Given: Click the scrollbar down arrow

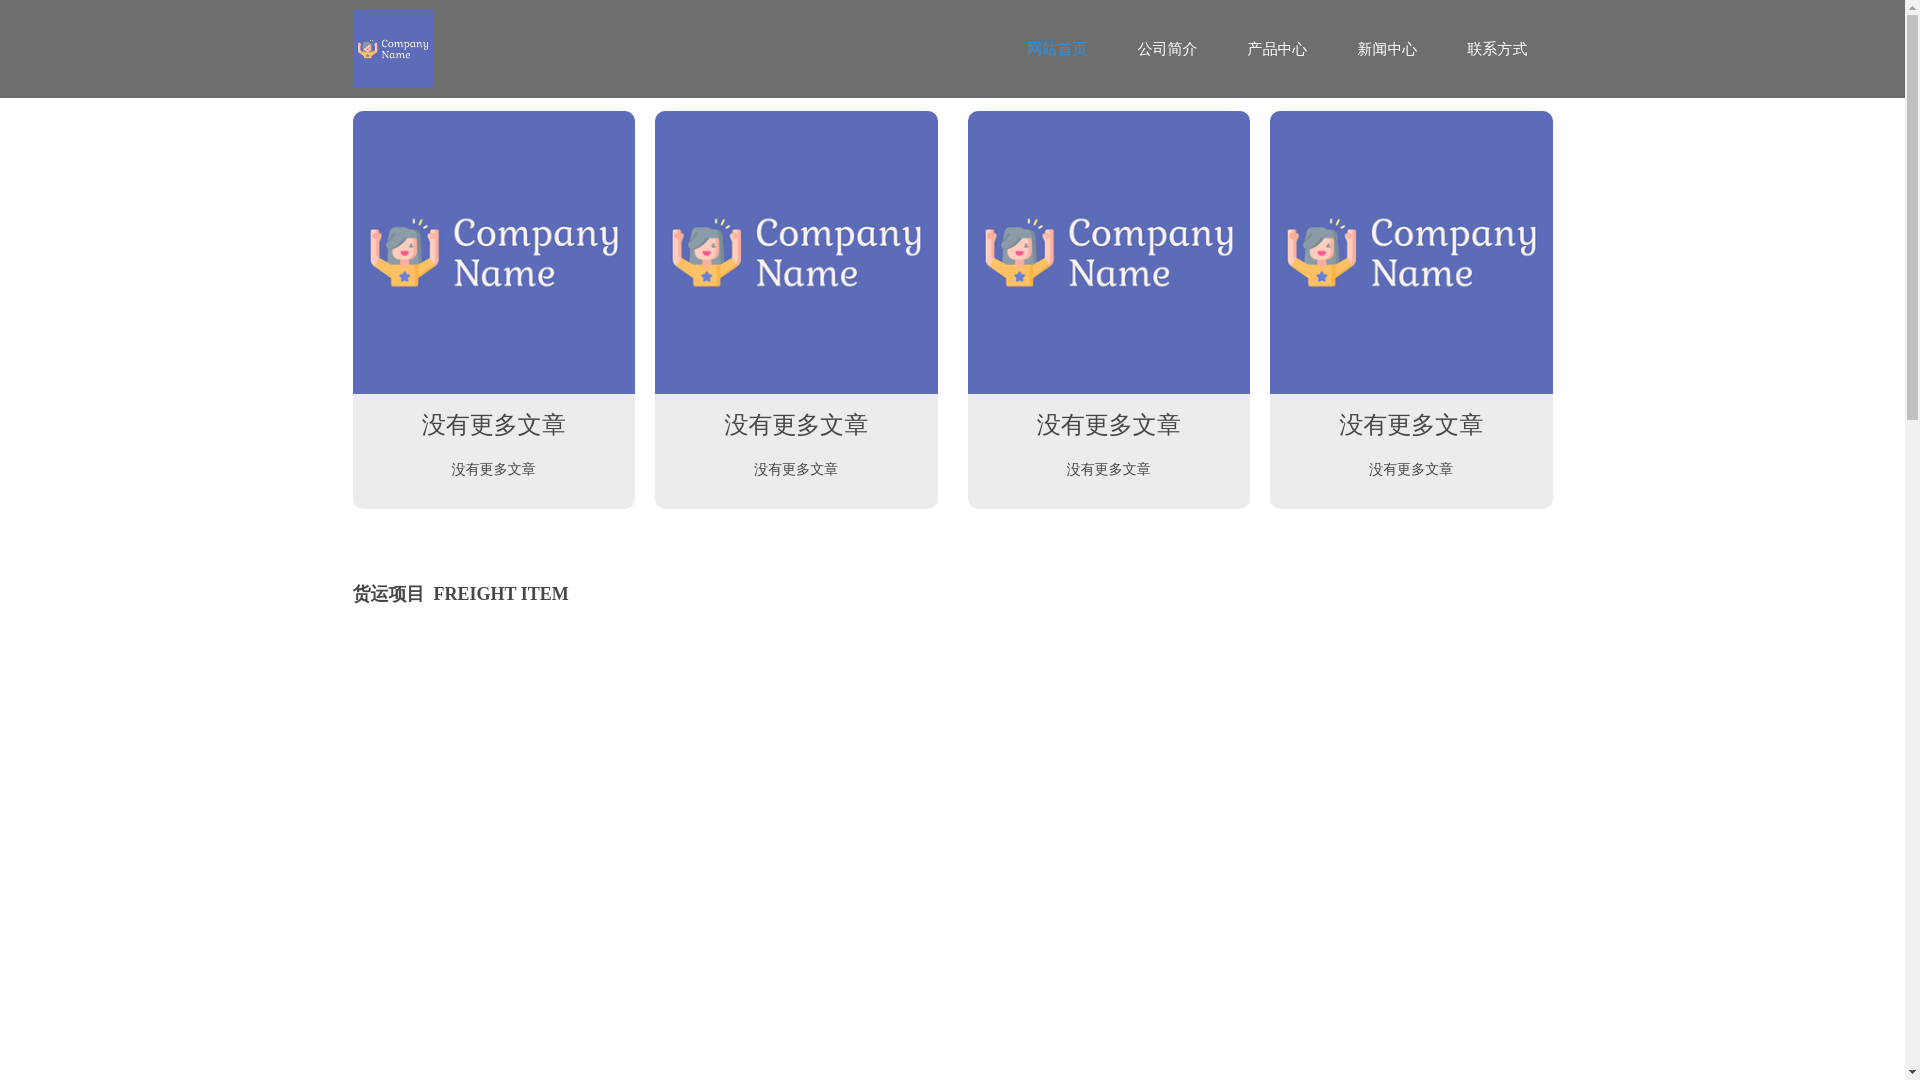Looking at the screenshot, I should 1912,1071.
